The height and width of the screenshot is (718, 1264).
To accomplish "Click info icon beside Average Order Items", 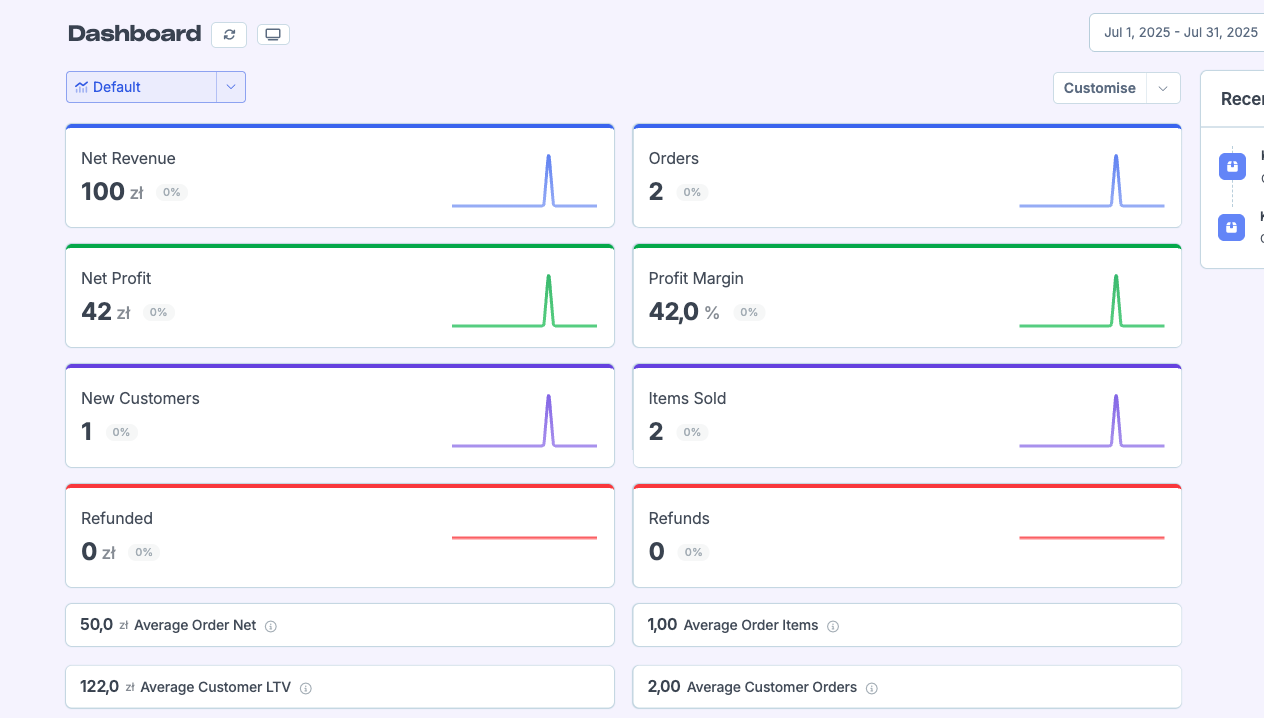I will tap(833, 626).
